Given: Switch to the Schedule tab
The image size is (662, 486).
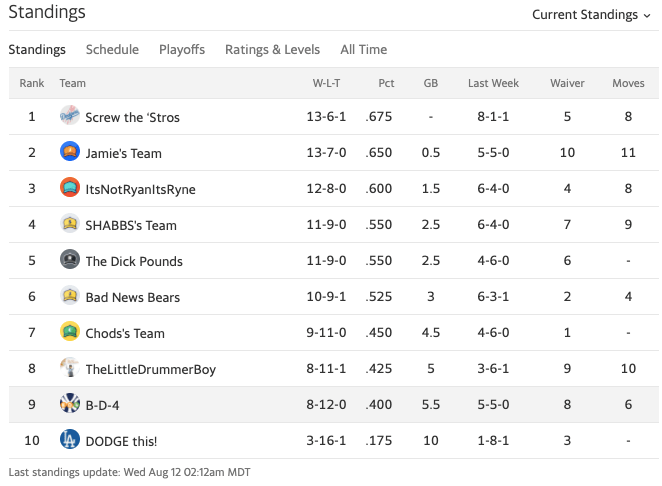Looking at the screenshot, I should click(112, 50).
